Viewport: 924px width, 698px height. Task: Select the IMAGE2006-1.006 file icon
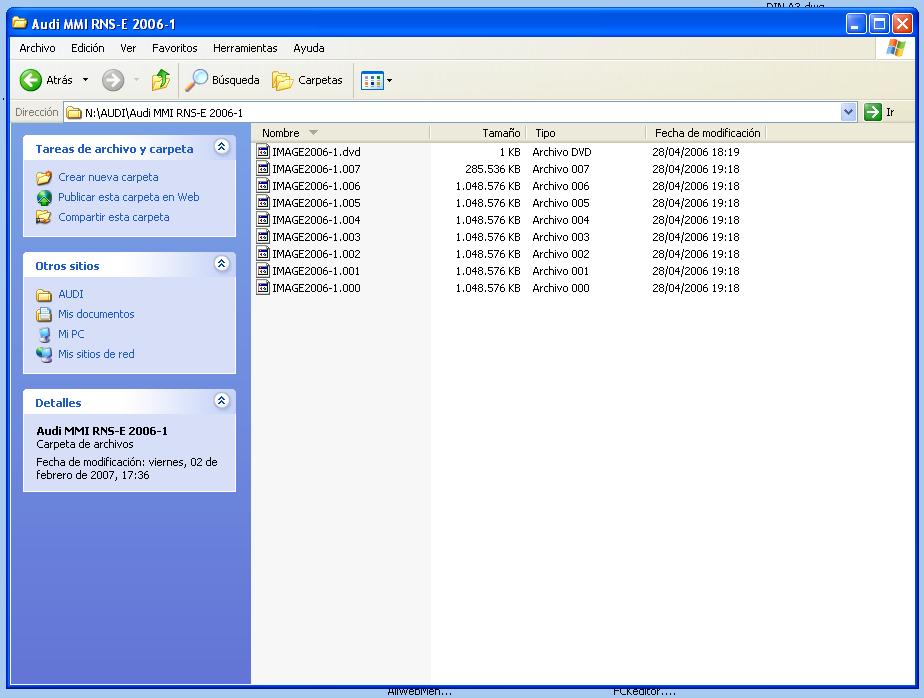[x=263, y=186]
